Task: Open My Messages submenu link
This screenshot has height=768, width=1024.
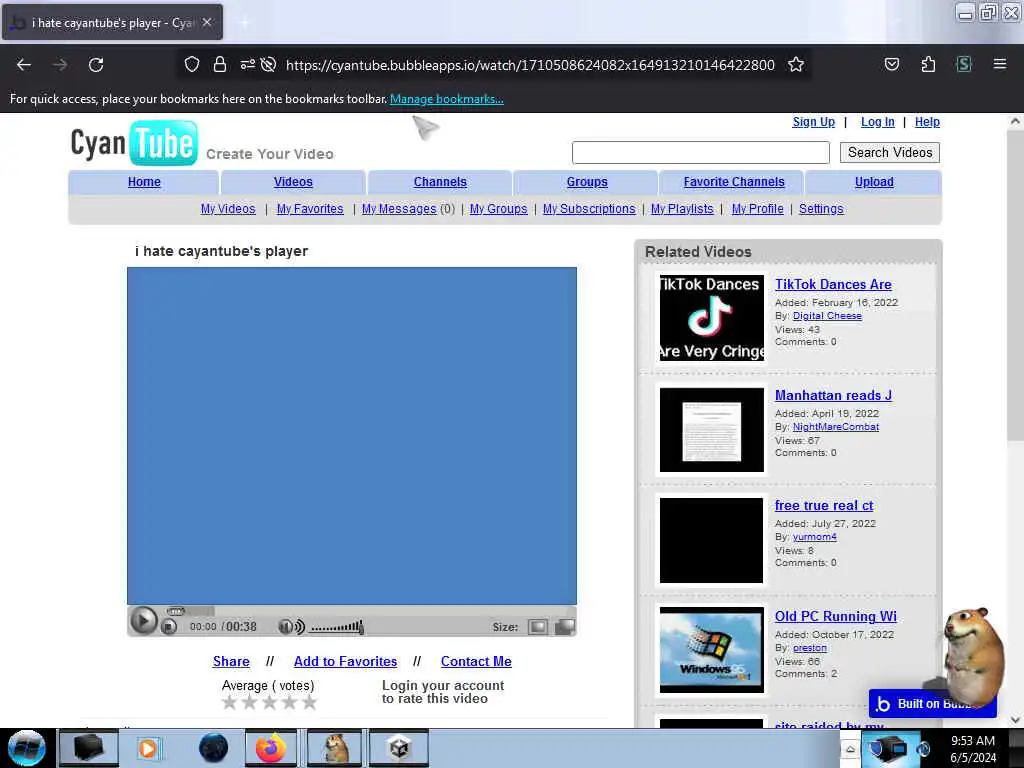Action: click(399, 209)
